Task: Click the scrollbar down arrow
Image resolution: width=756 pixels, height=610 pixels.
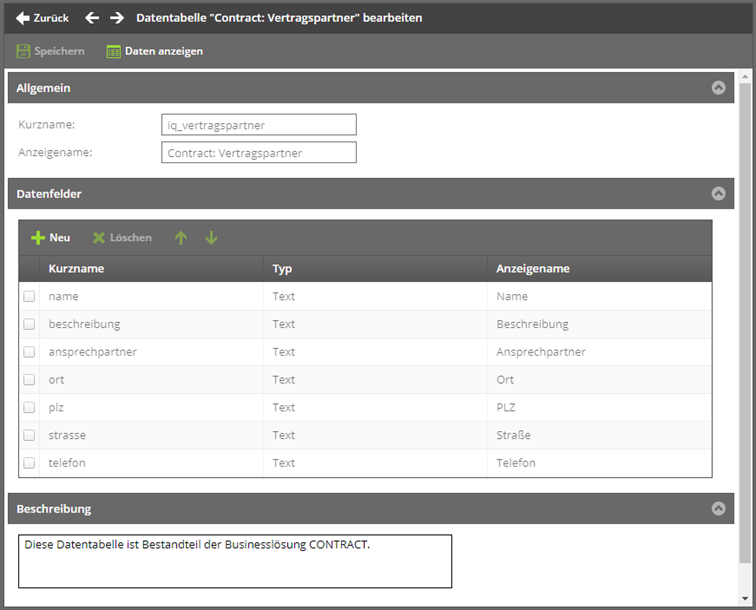Action: tap(745, 598)
